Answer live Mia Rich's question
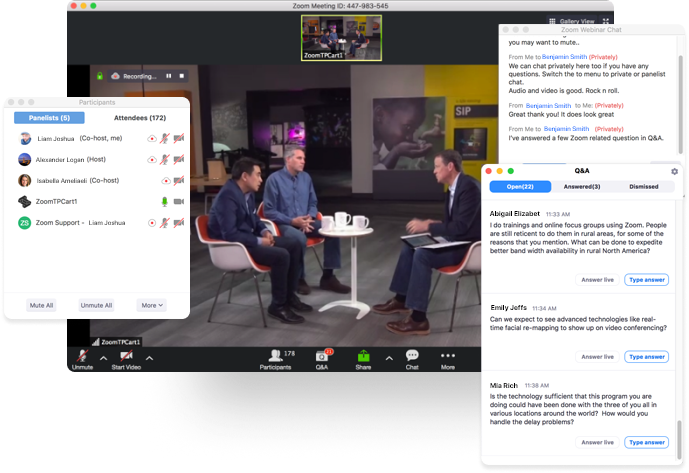This screenshot has width=689, height=473. coord(597,442)
